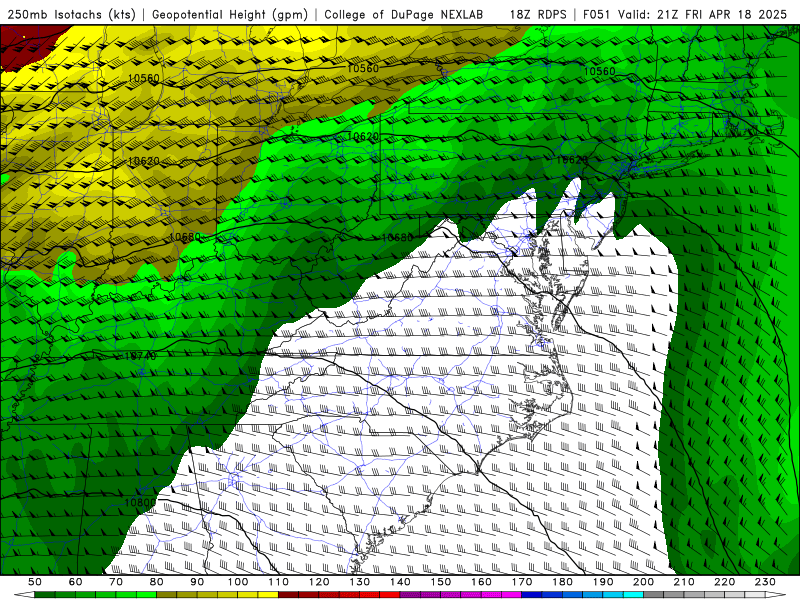Click the 200 value on the color scale
Image resolution: width=800 pixels, height=600 pixels.
point(644,582)
